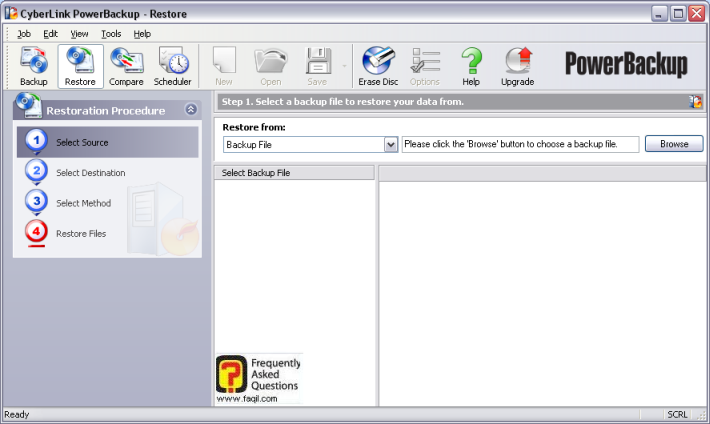Select the Restore toolbar icon
The image size is (710, 424).
80,67
